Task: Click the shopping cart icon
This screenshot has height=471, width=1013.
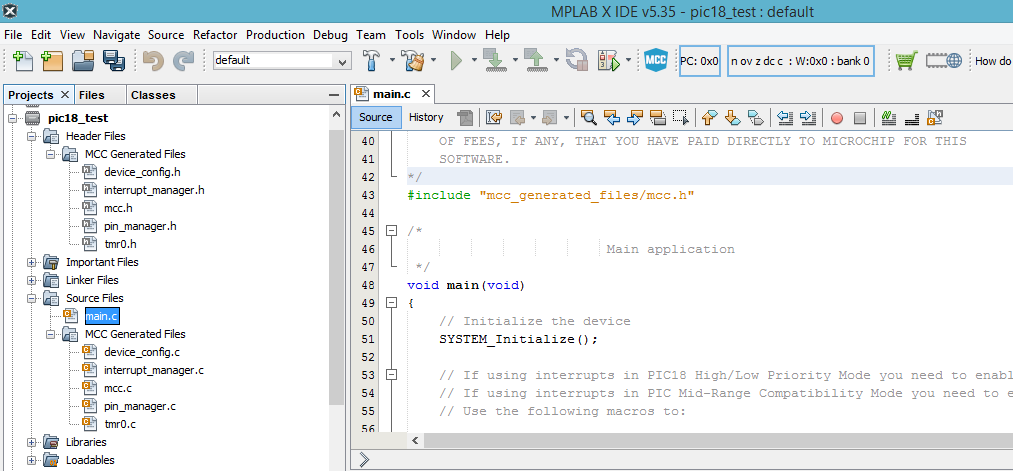Action: pos(906,60)
